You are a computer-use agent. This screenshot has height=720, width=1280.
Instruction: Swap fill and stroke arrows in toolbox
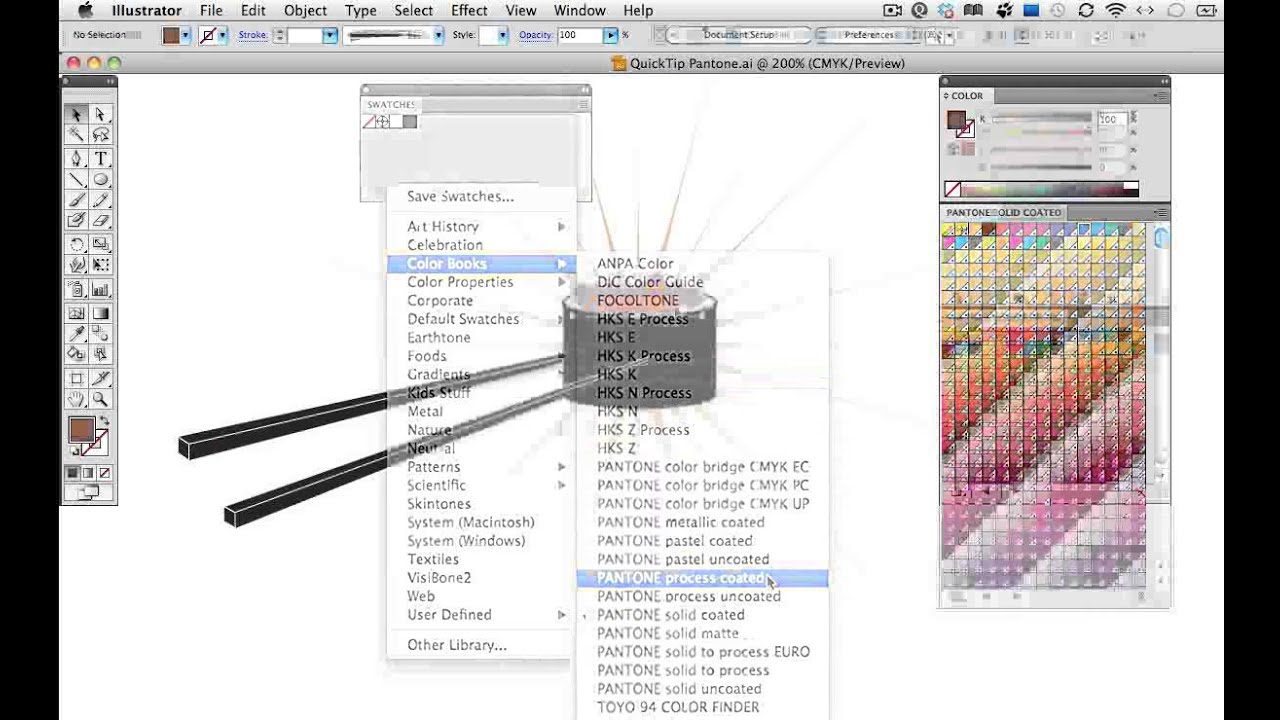[104, 422]
